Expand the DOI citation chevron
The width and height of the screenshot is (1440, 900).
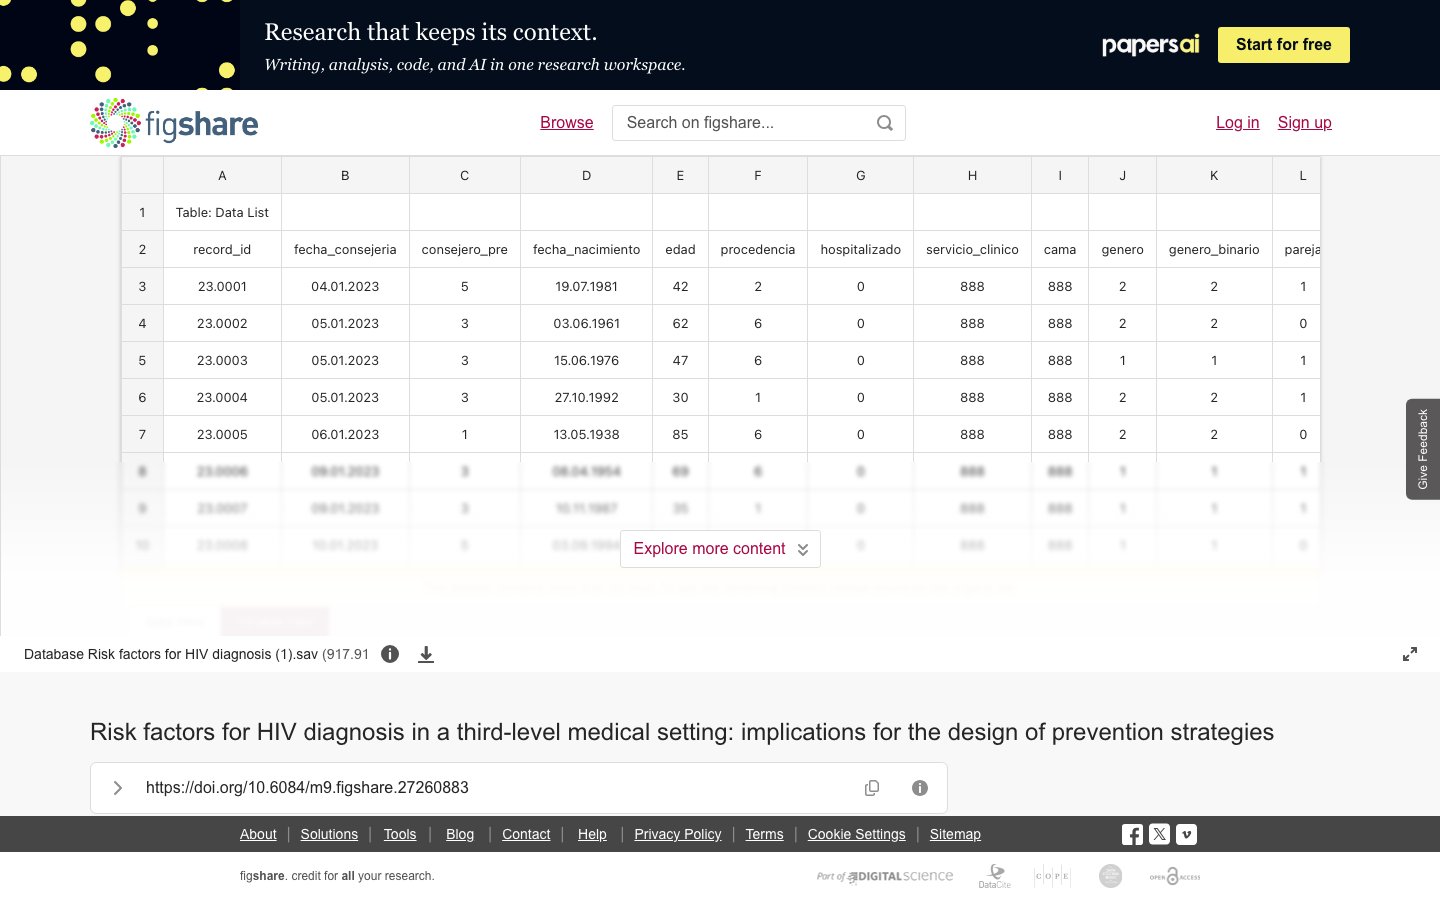(x=118, y=788)
